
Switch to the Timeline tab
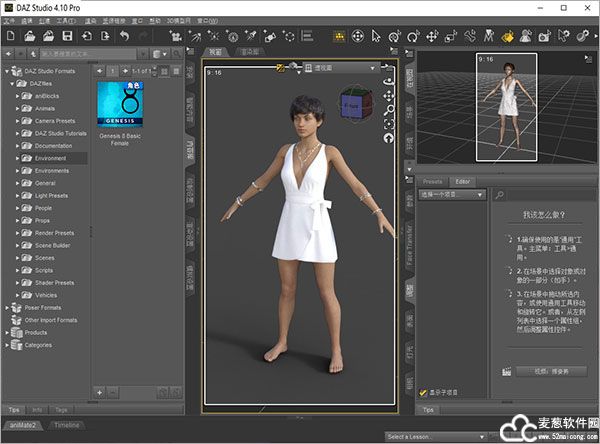click(67, 425)
